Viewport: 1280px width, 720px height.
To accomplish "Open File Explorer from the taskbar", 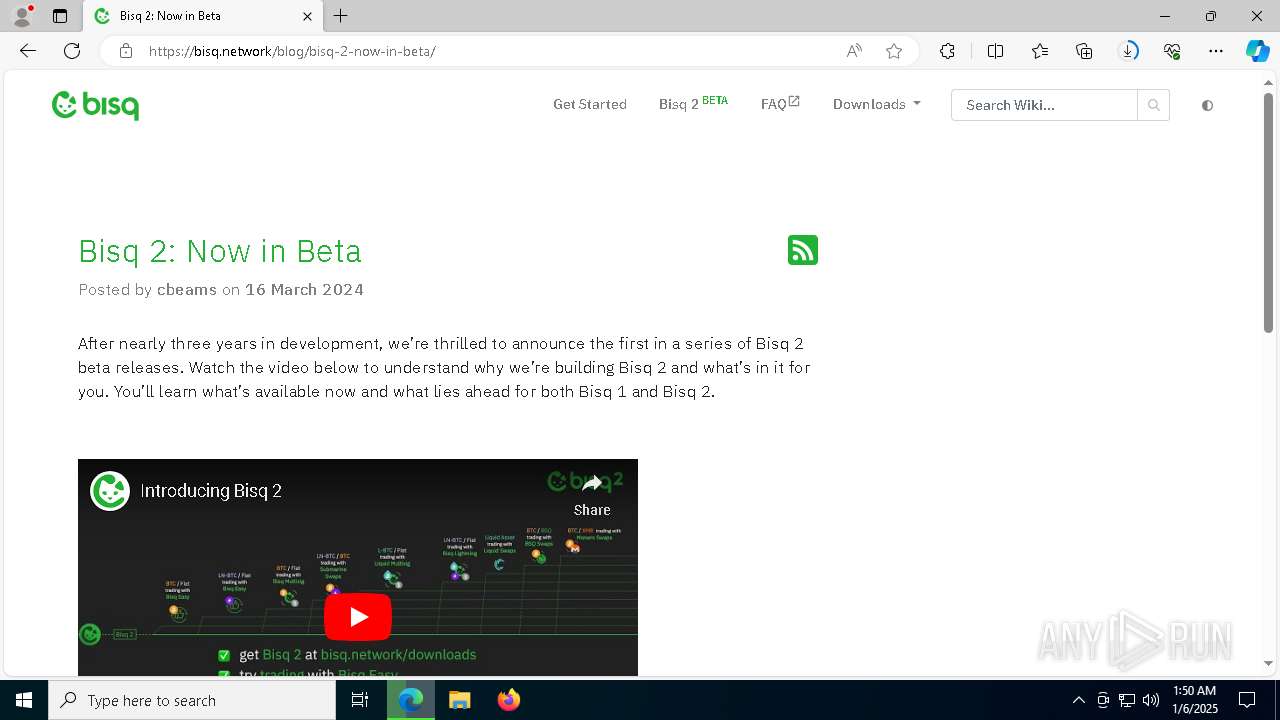I will (459, 700).
